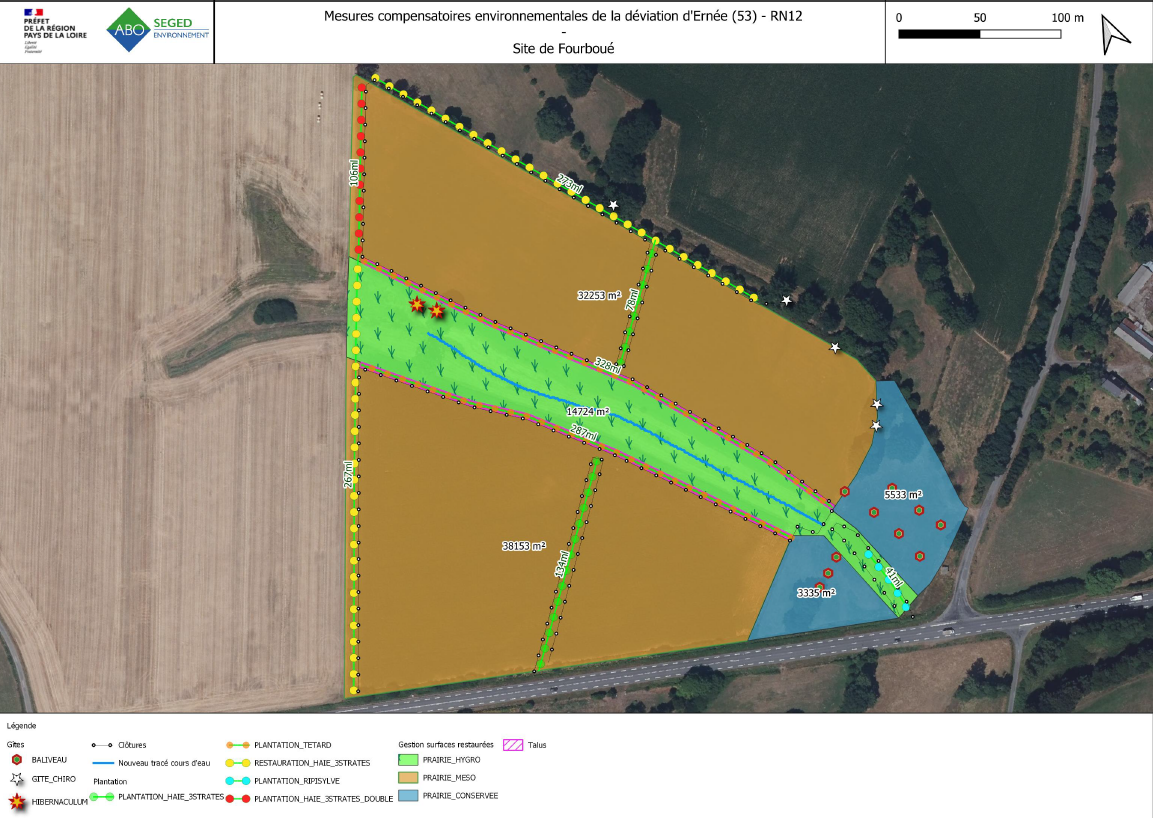The width and height of the screenshot is (1153, 818).
Task: Click the PLANTATION_HAIE_3STRATES_DOUBLE red line symbol
Action: coord(237,799)
